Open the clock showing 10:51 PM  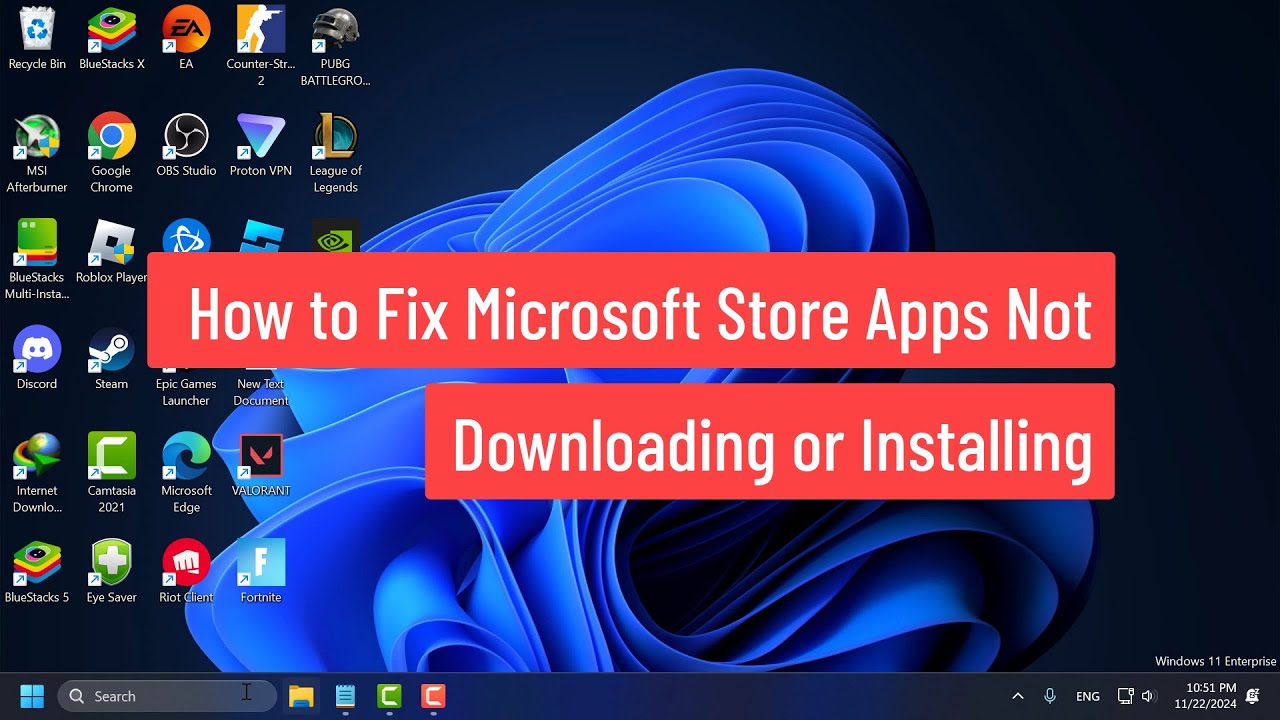(x=1204, y=696)
